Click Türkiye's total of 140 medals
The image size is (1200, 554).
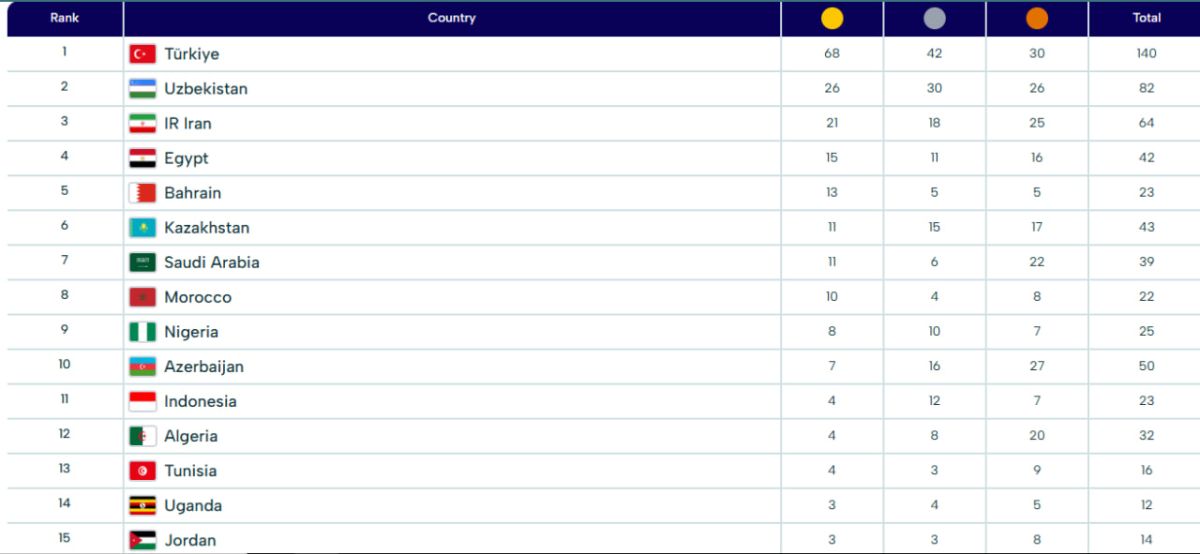click(1146, 54)
